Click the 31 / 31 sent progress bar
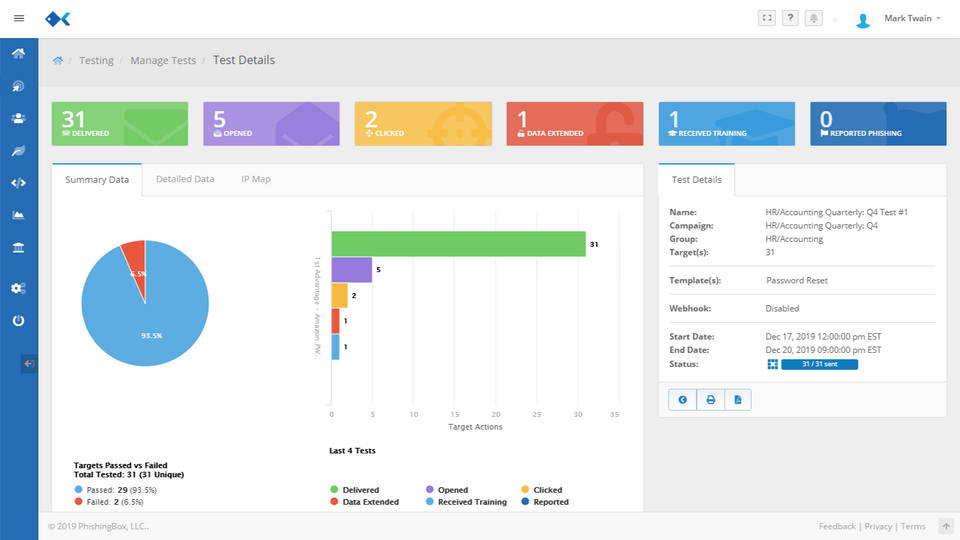This screenshot has height=540, width=960. tap(819, 364)
